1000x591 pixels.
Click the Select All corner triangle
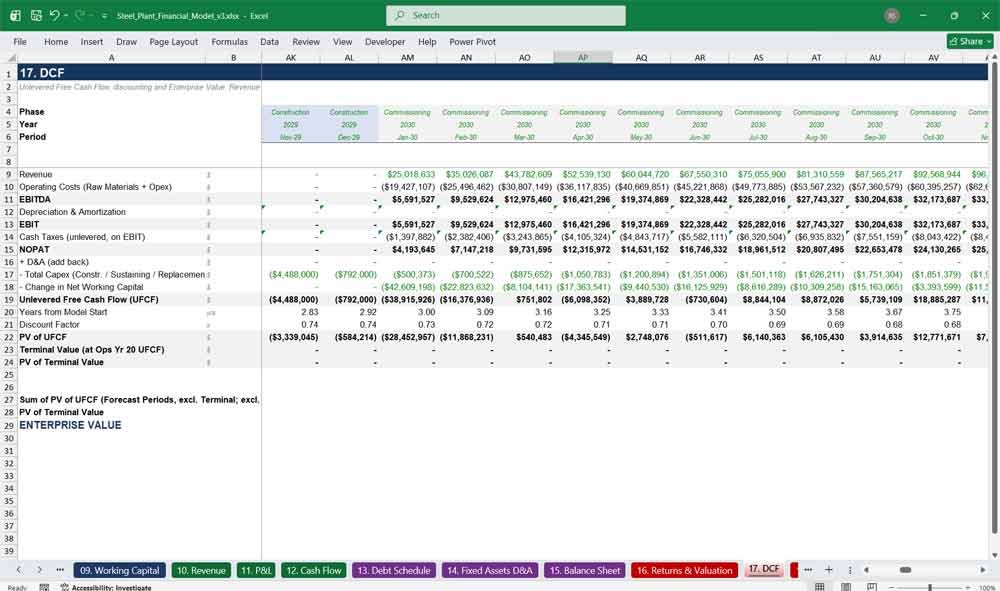tap(9, 57)
